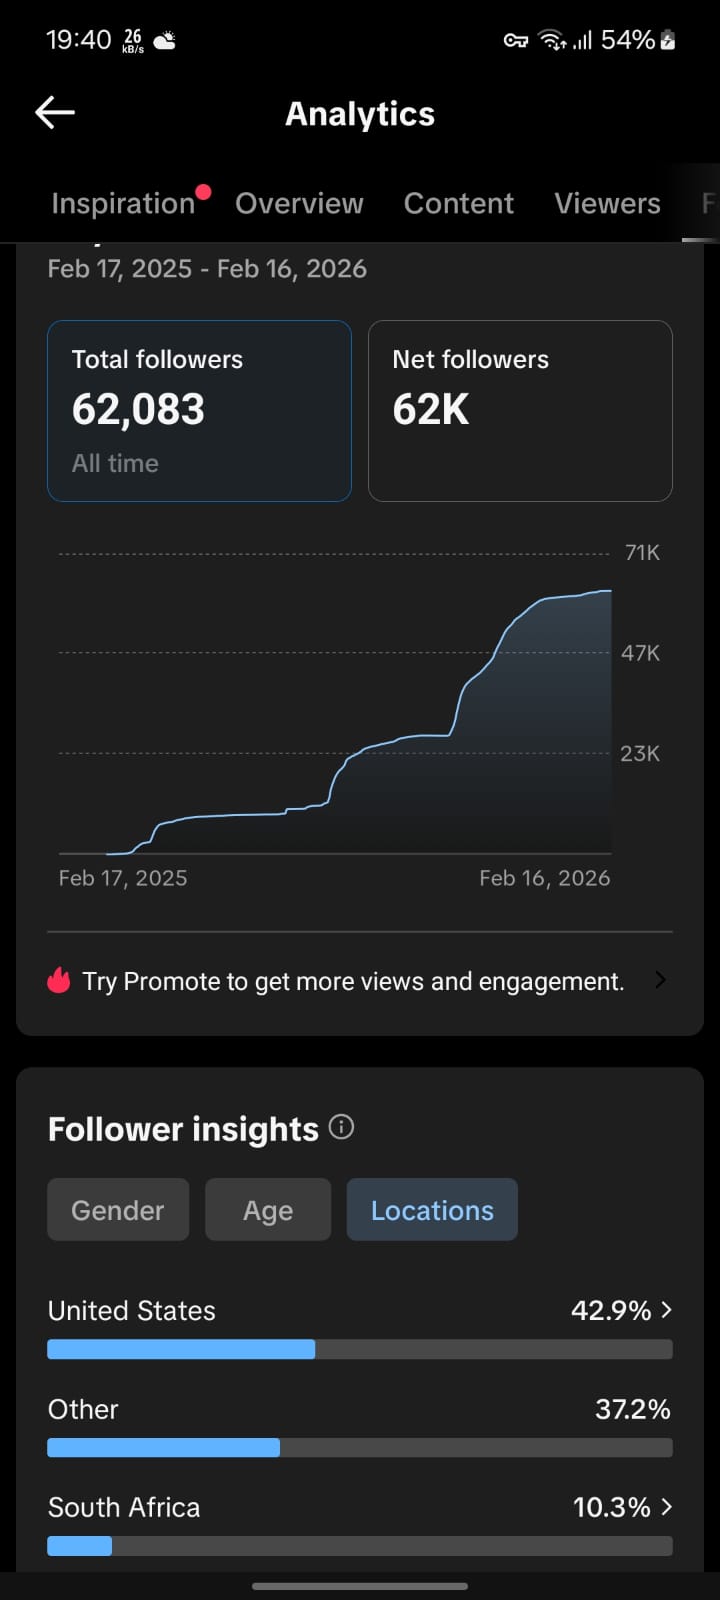Image resolution: width=720 pixels, height=1600 pixels.
Task: Select the Net followers card
Action: [520, 410]
